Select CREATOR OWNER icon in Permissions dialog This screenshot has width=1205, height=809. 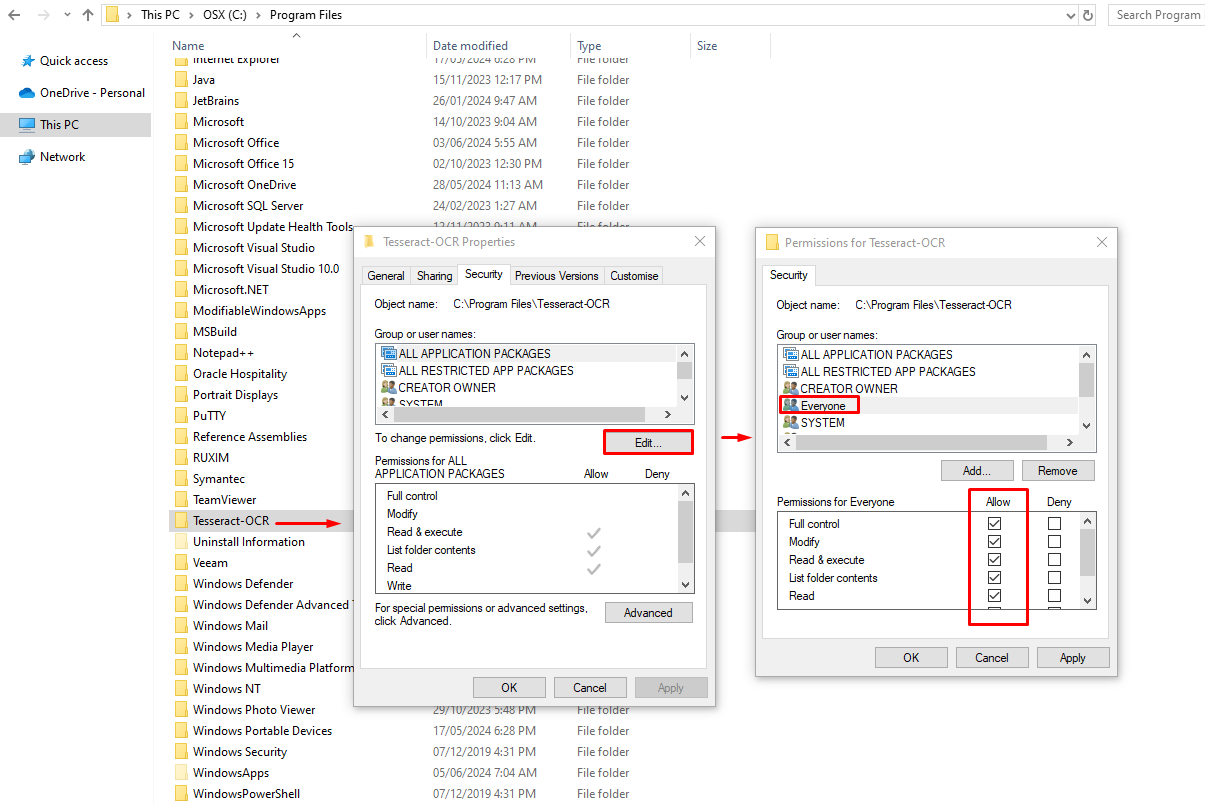tap(791, 389)
